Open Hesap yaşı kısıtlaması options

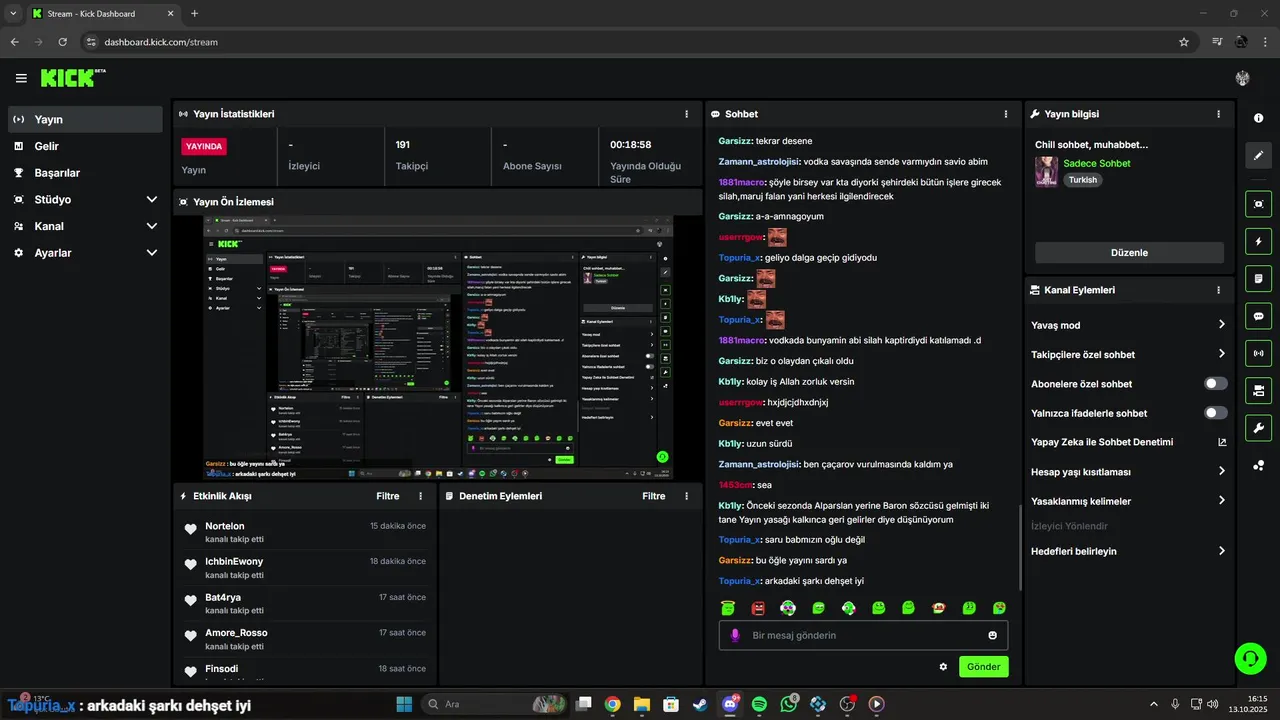click(x=1129, y=472)
